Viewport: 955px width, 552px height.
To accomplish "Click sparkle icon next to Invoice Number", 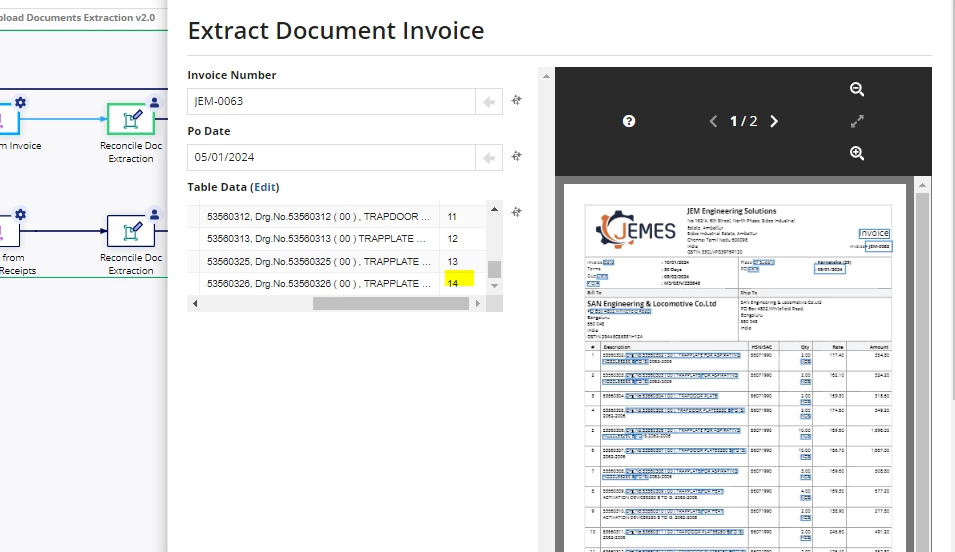I will point(516,100).
